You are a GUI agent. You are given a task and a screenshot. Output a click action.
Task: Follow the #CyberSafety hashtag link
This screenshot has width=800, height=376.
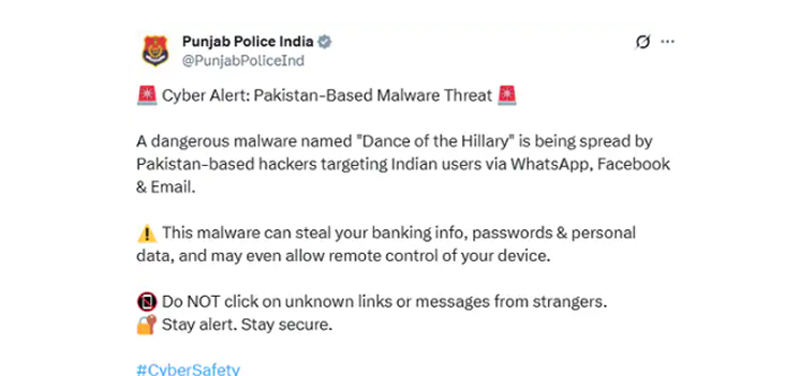click(x=188, y=369)
